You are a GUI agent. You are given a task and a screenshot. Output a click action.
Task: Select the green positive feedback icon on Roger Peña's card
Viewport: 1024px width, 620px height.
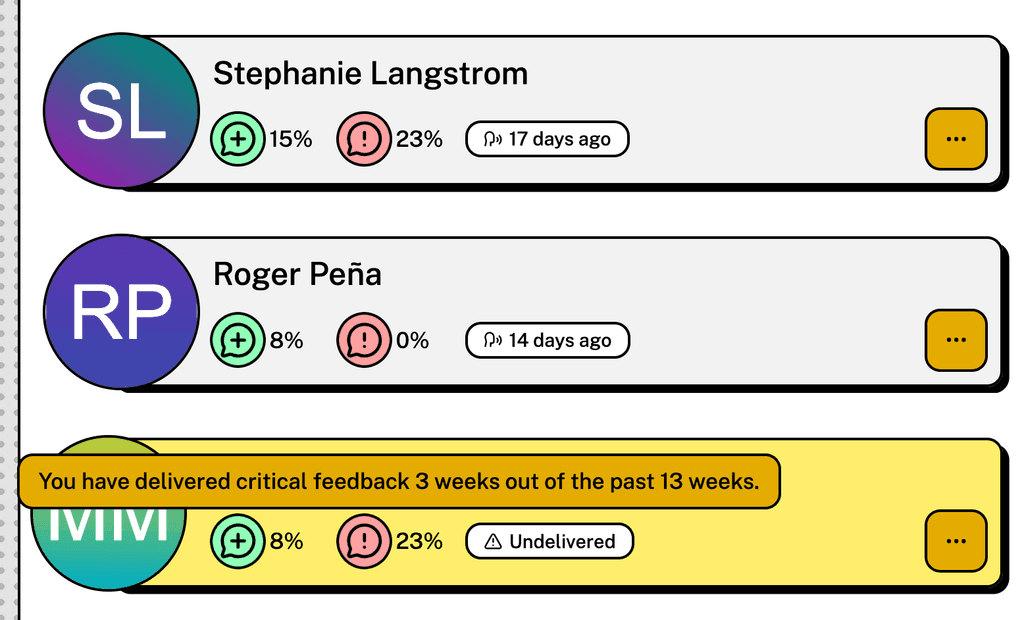[x=237, y=340]
